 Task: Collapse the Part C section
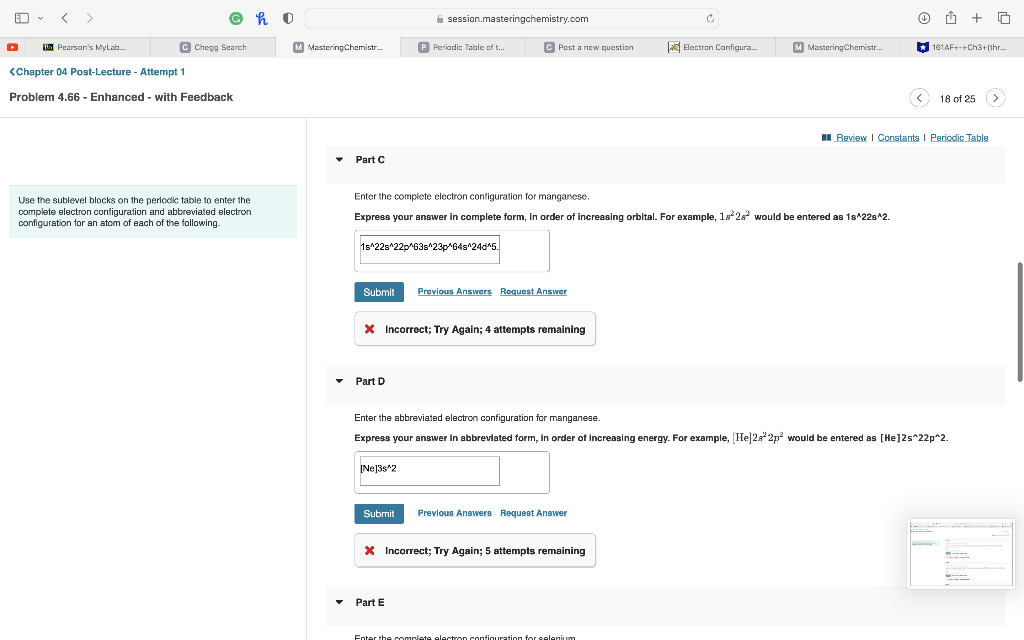click(340, 159)
